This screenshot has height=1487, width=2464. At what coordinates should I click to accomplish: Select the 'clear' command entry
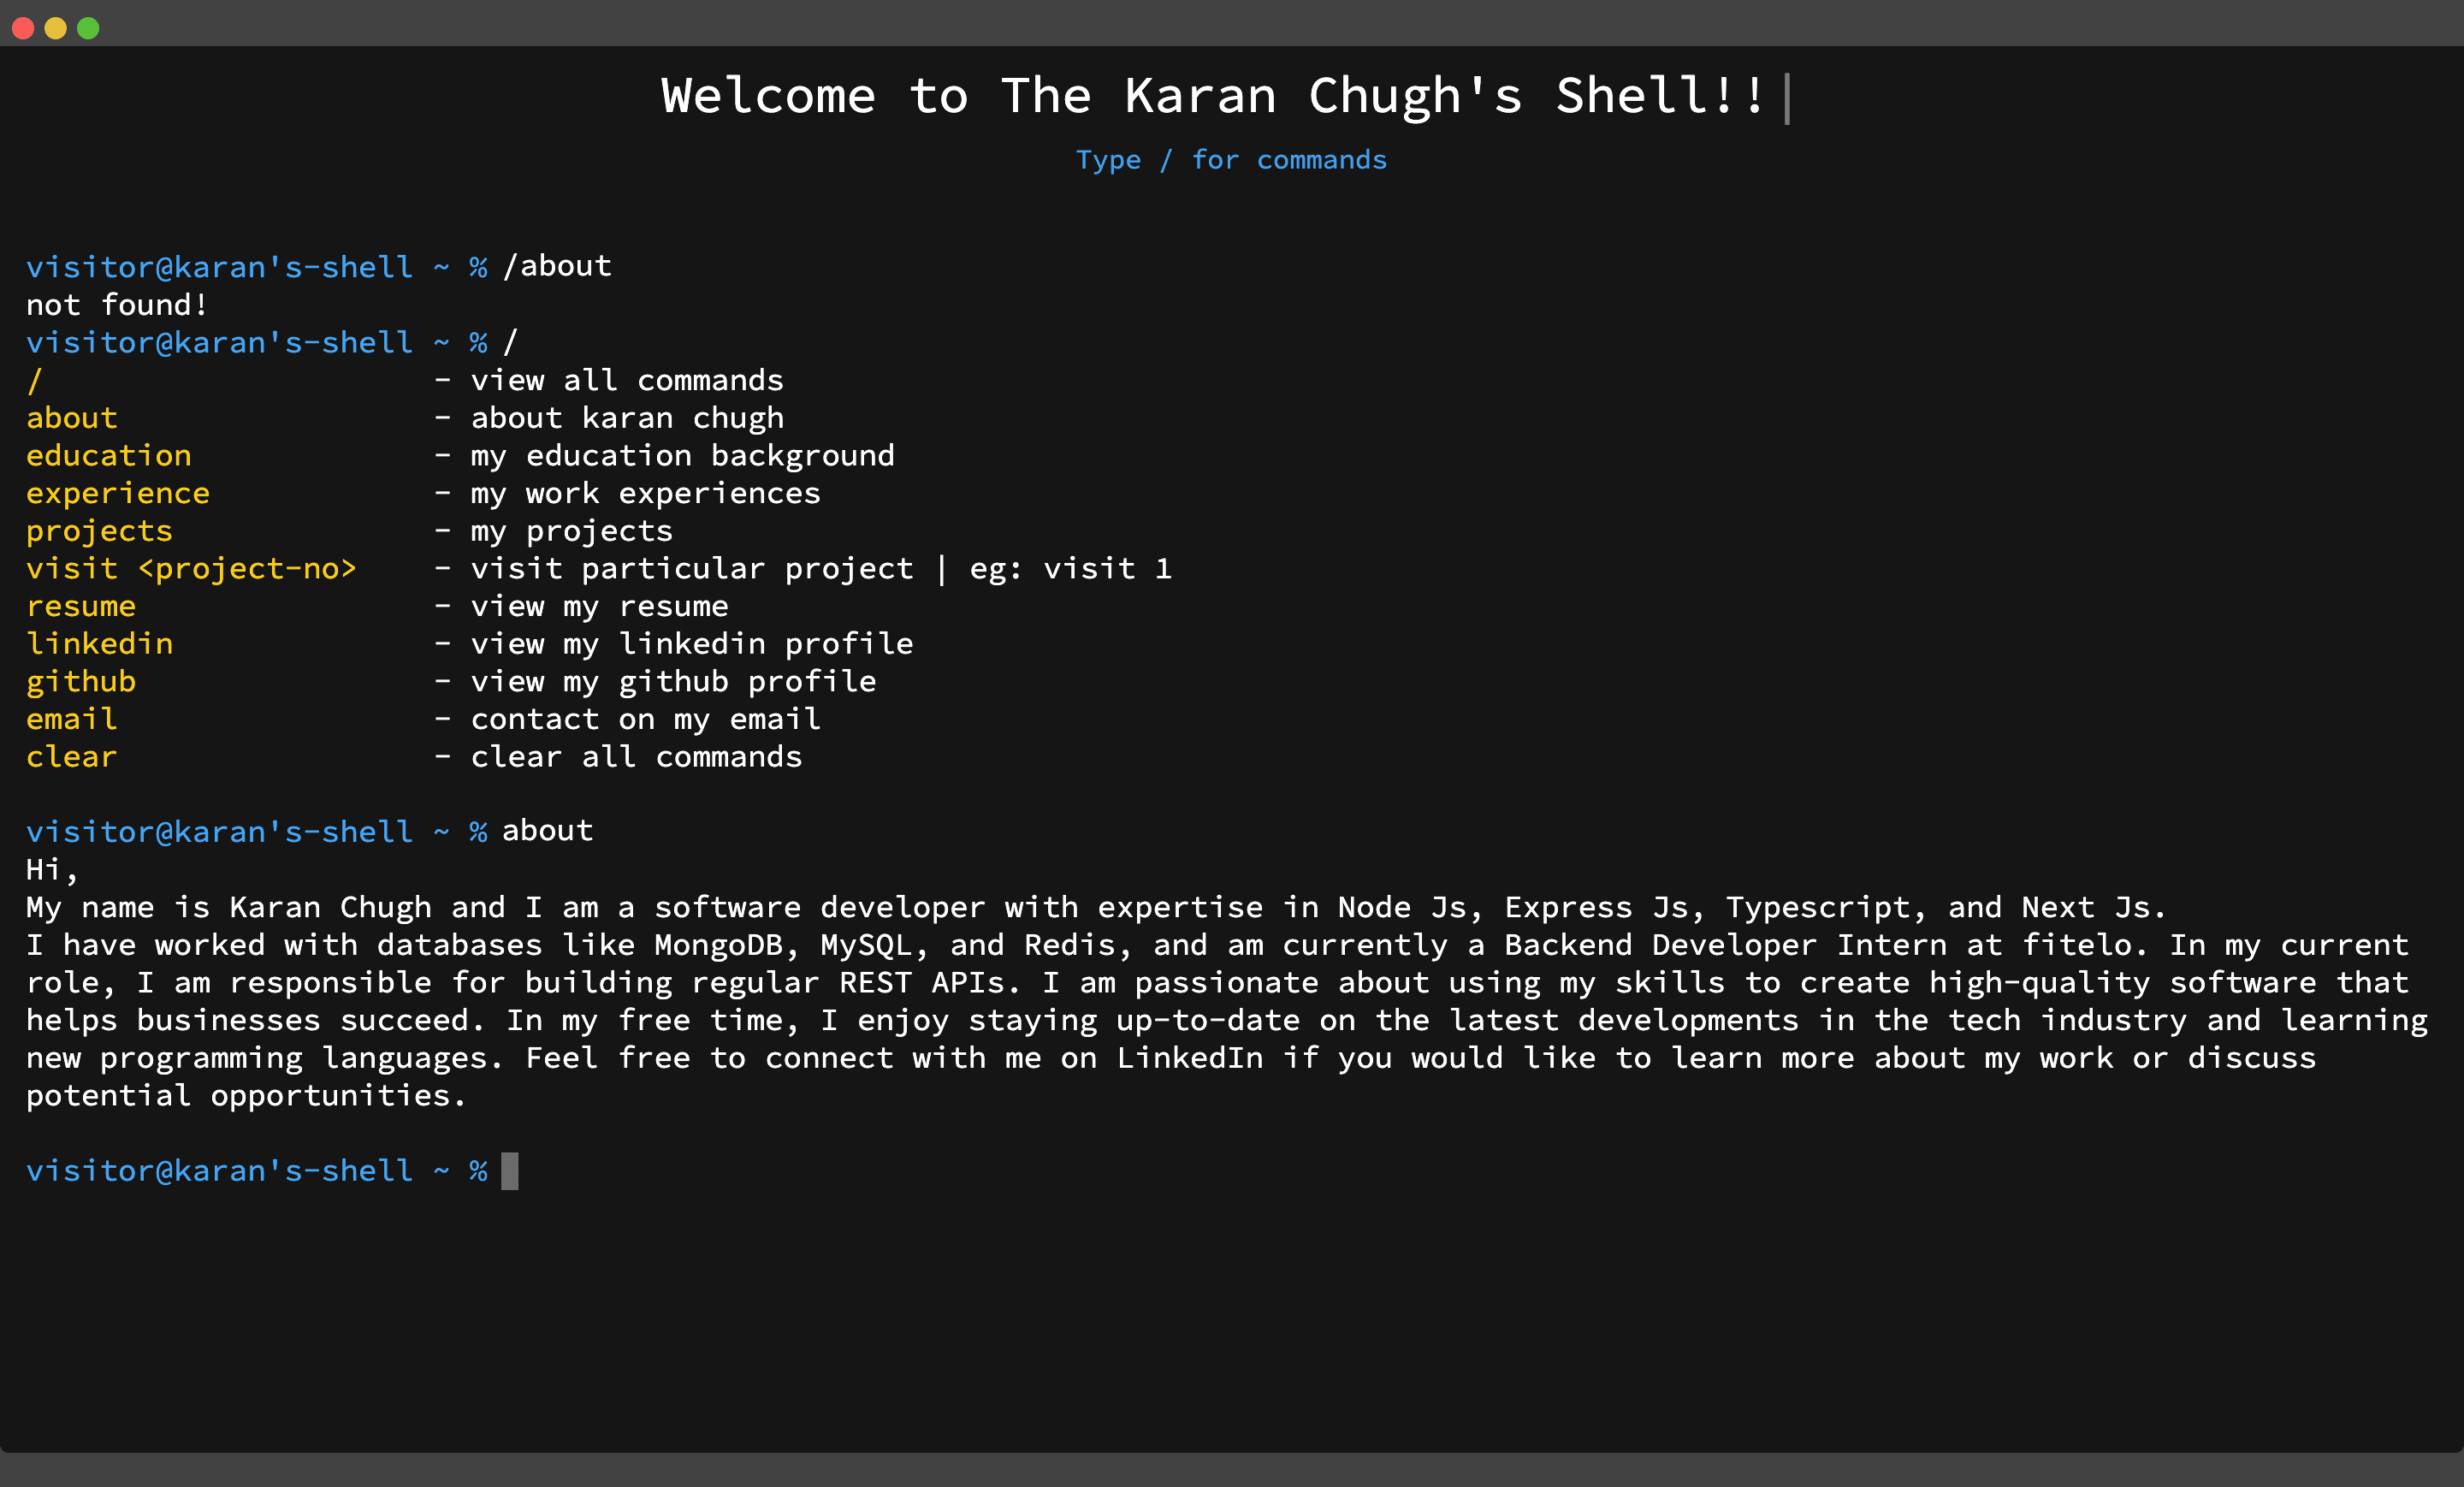[70, 755]
